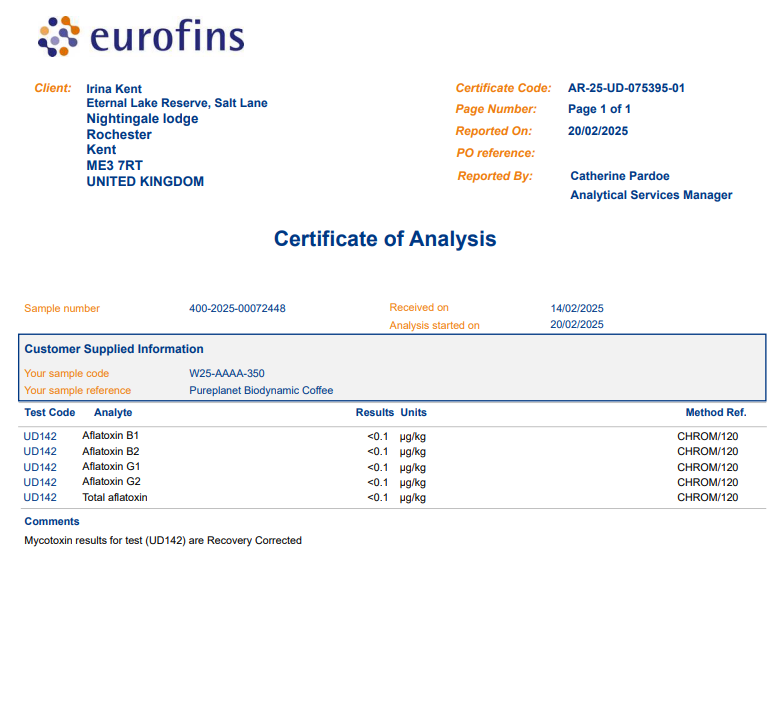Select sample number 400-2025-00072448

[237, 308]
